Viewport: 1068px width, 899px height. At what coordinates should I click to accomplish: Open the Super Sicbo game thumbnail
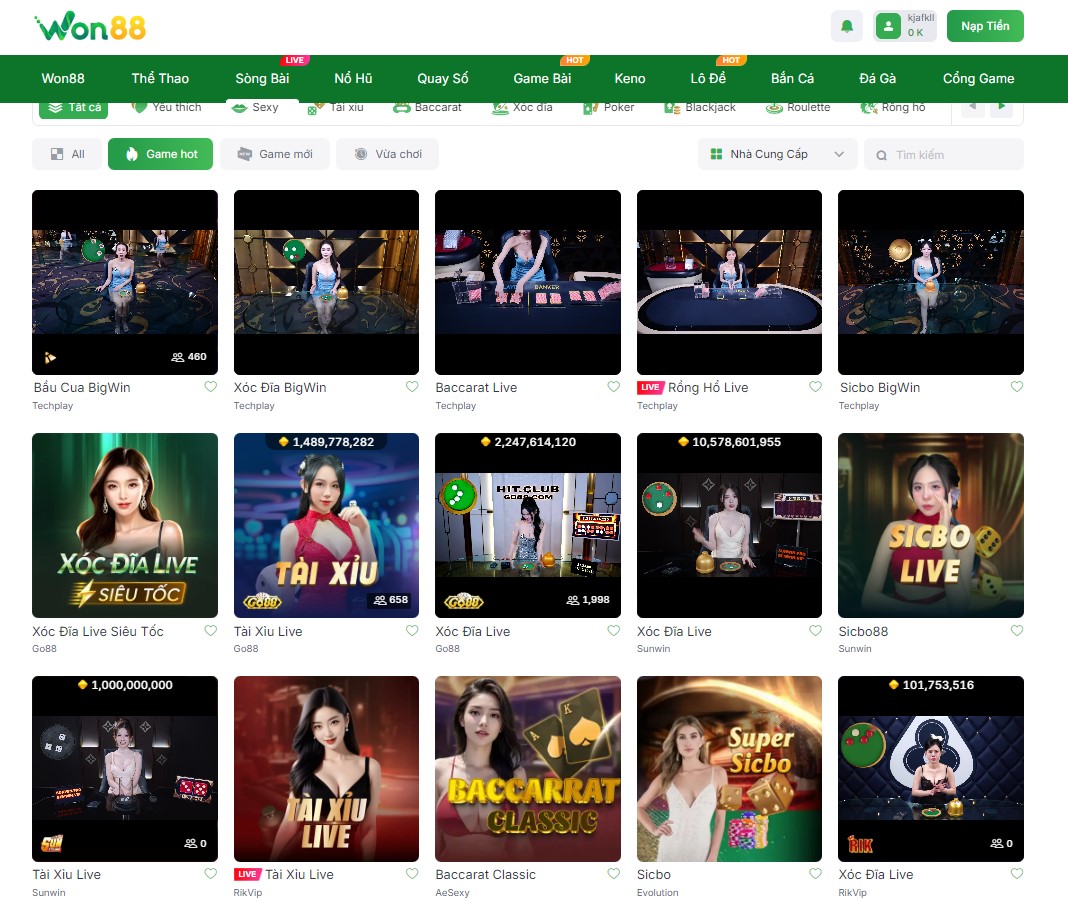(x=729, y=768)
